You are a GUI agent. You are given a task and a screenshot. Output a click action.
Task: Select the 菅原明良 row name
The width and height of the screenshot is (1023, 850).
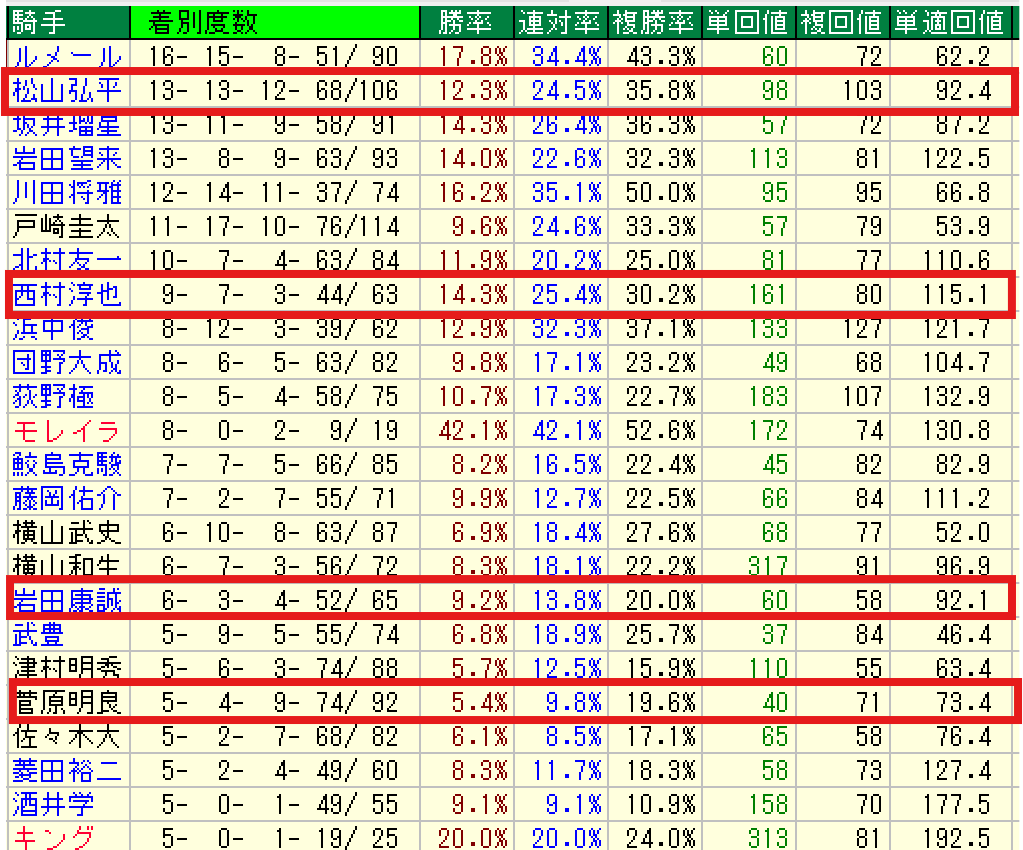pos(67,703)
